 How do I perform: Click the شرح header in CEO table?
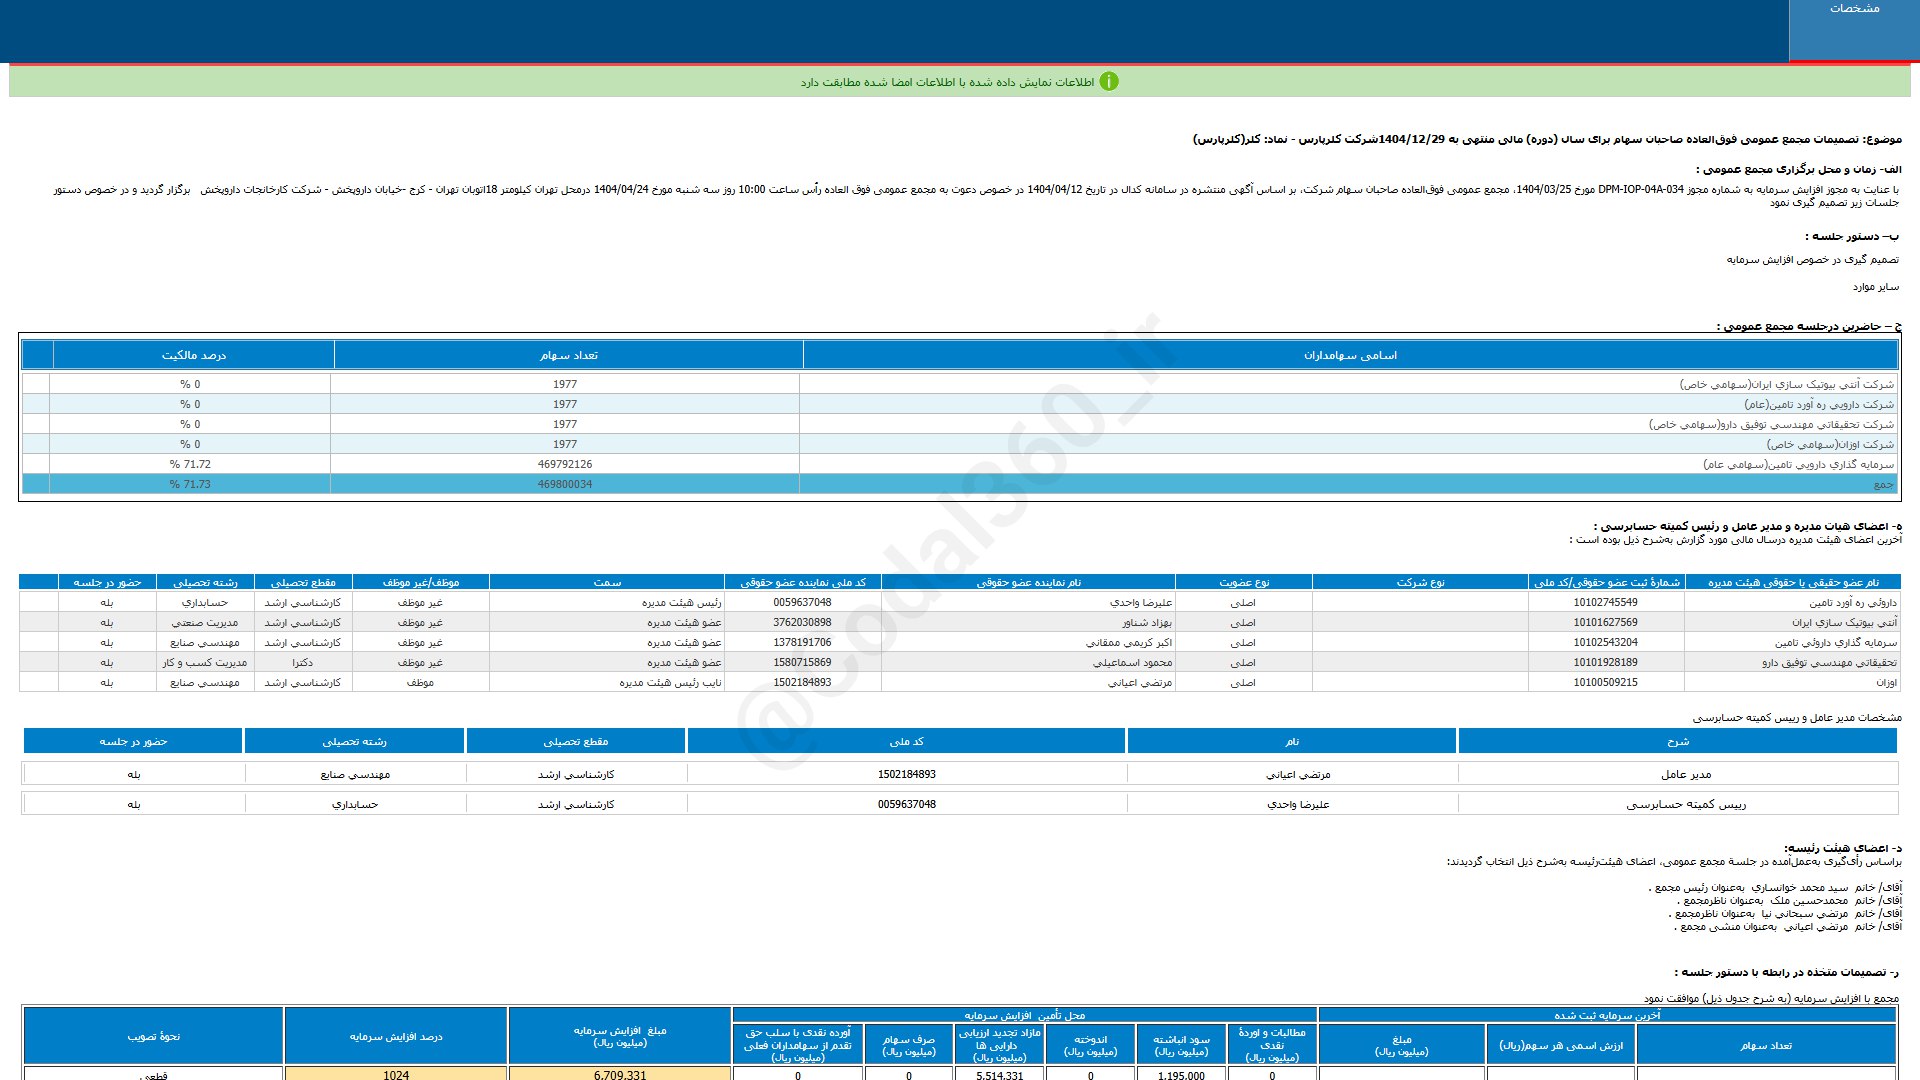tap(1678, 741)
